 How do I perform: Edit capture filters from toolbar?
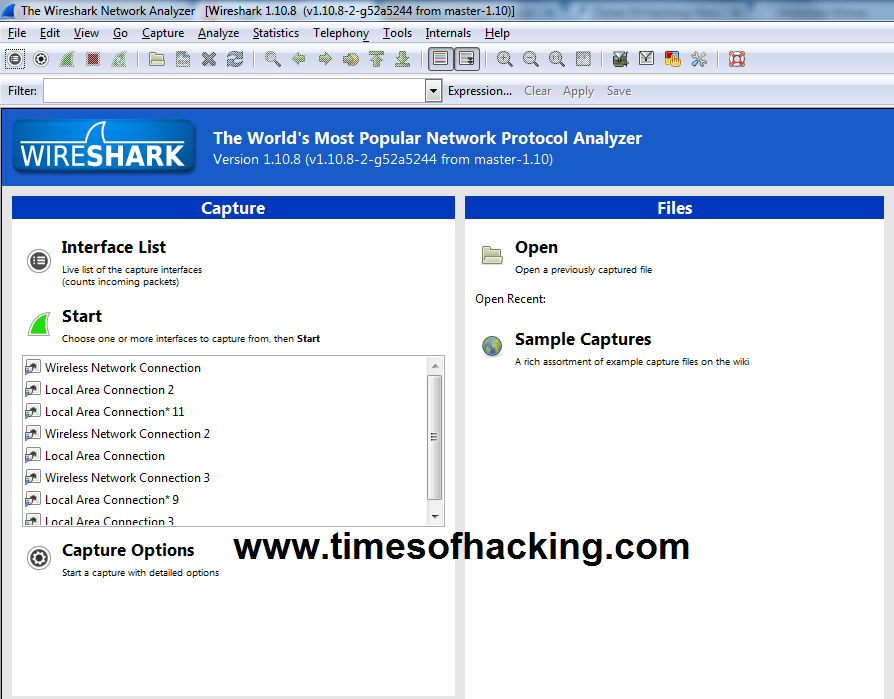click(x=620, y=59)
